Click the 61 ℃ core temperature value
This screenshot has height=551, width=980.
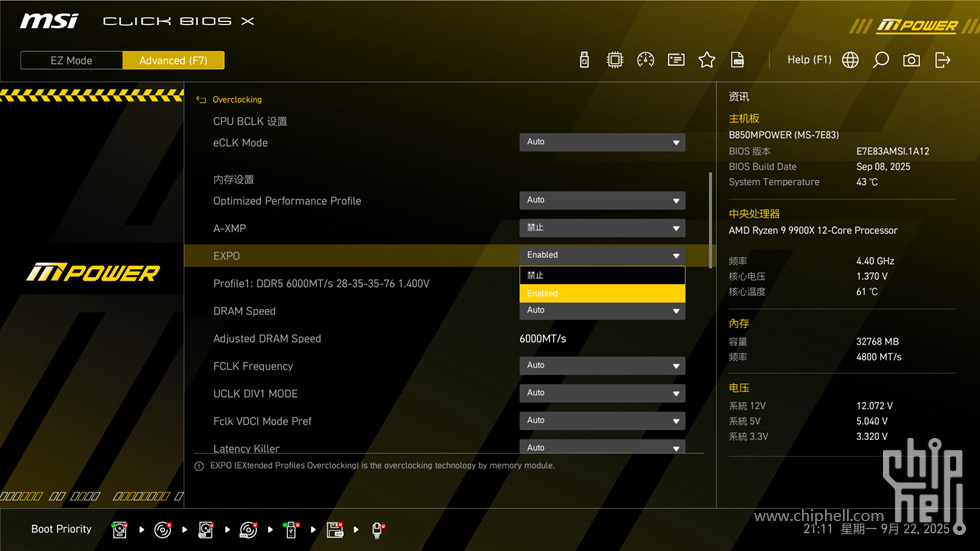point(867,292)
